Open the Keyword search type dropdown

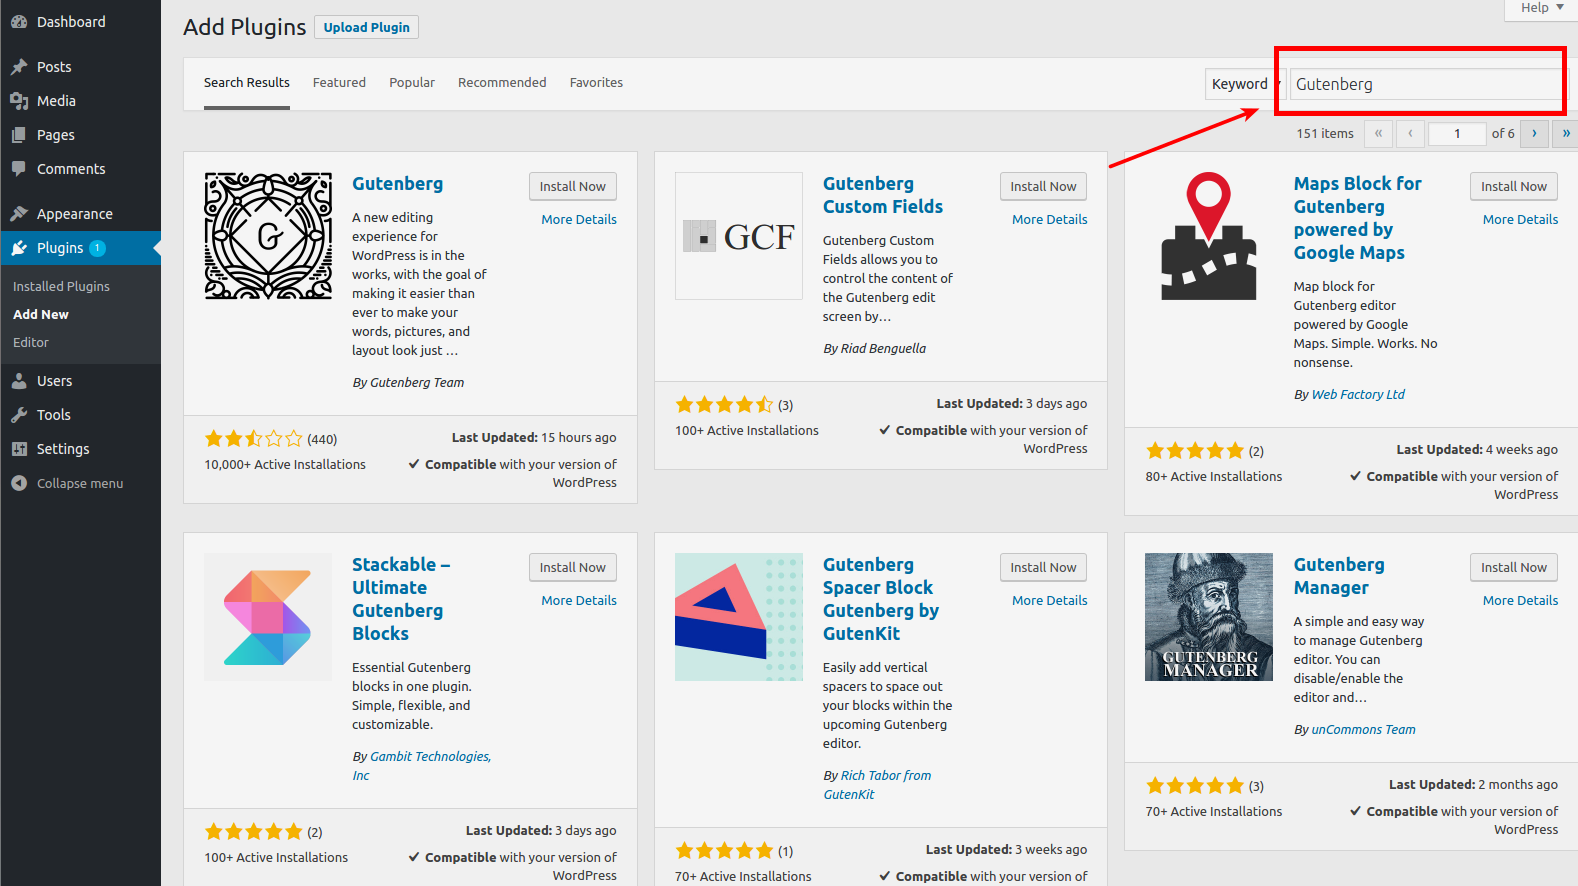(x=1244, y=84)
